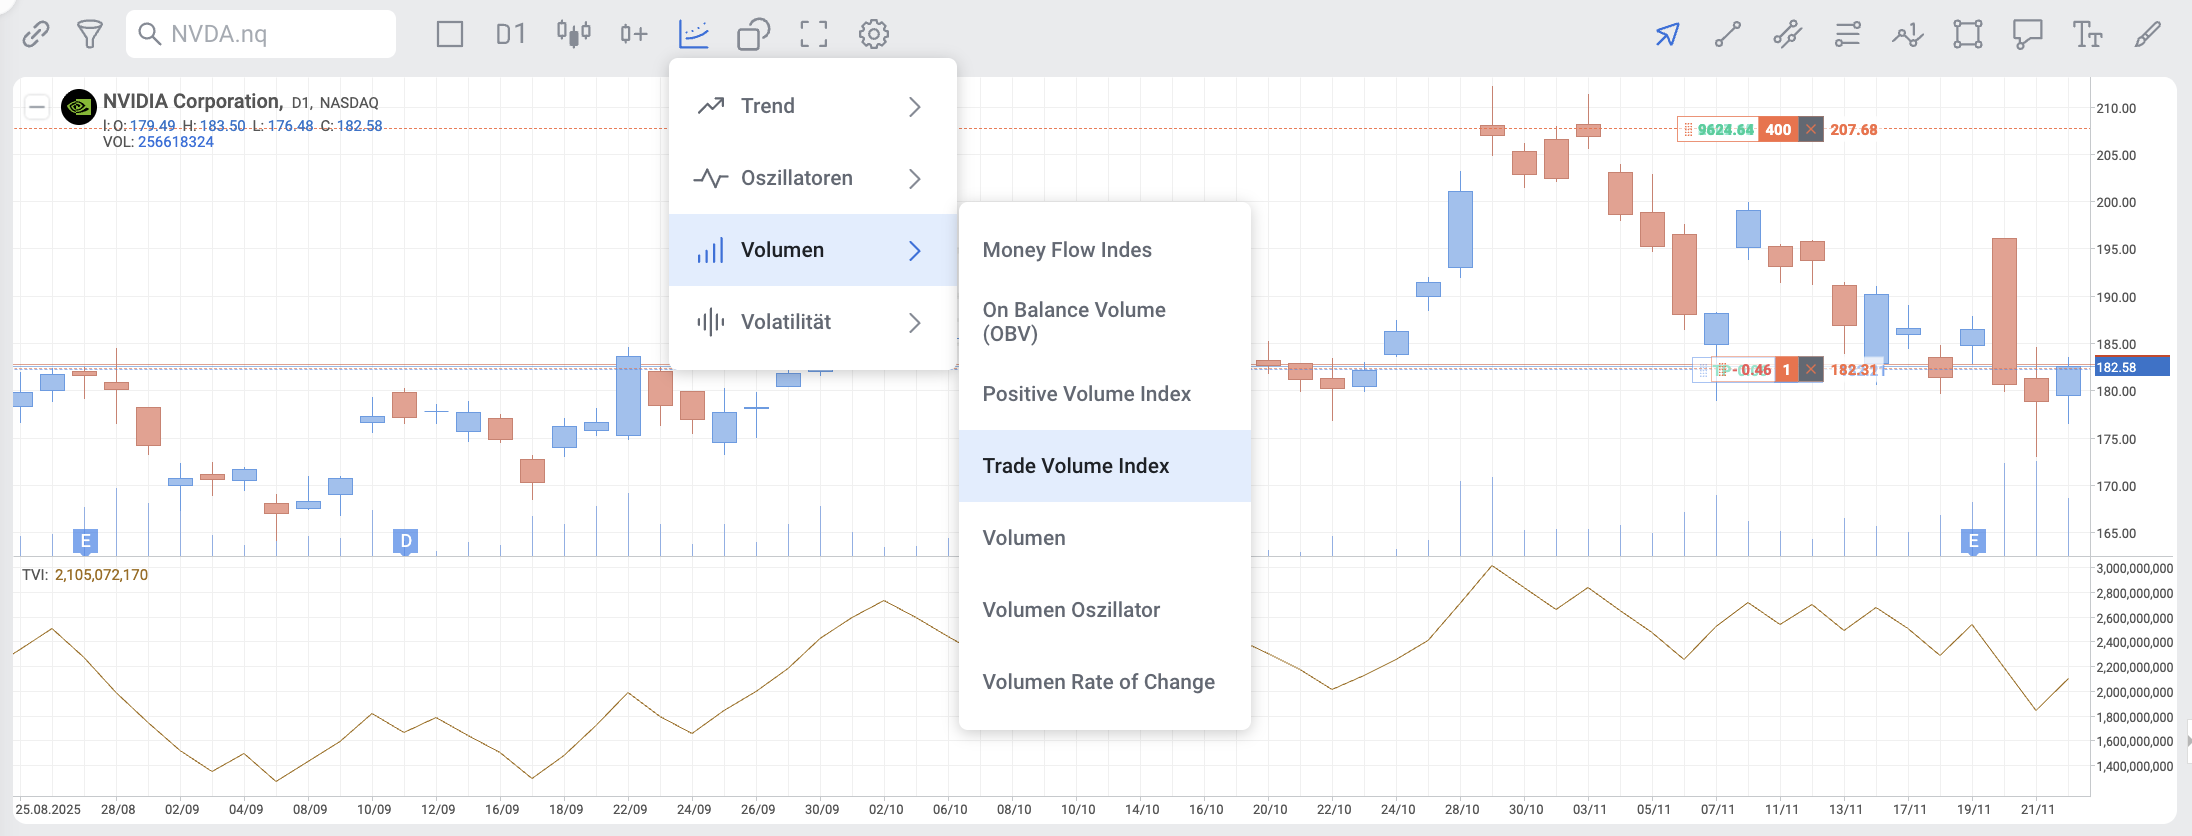
Task: Click the 3,000,000,000 TVI scale label
Action: pos(2134,568)
